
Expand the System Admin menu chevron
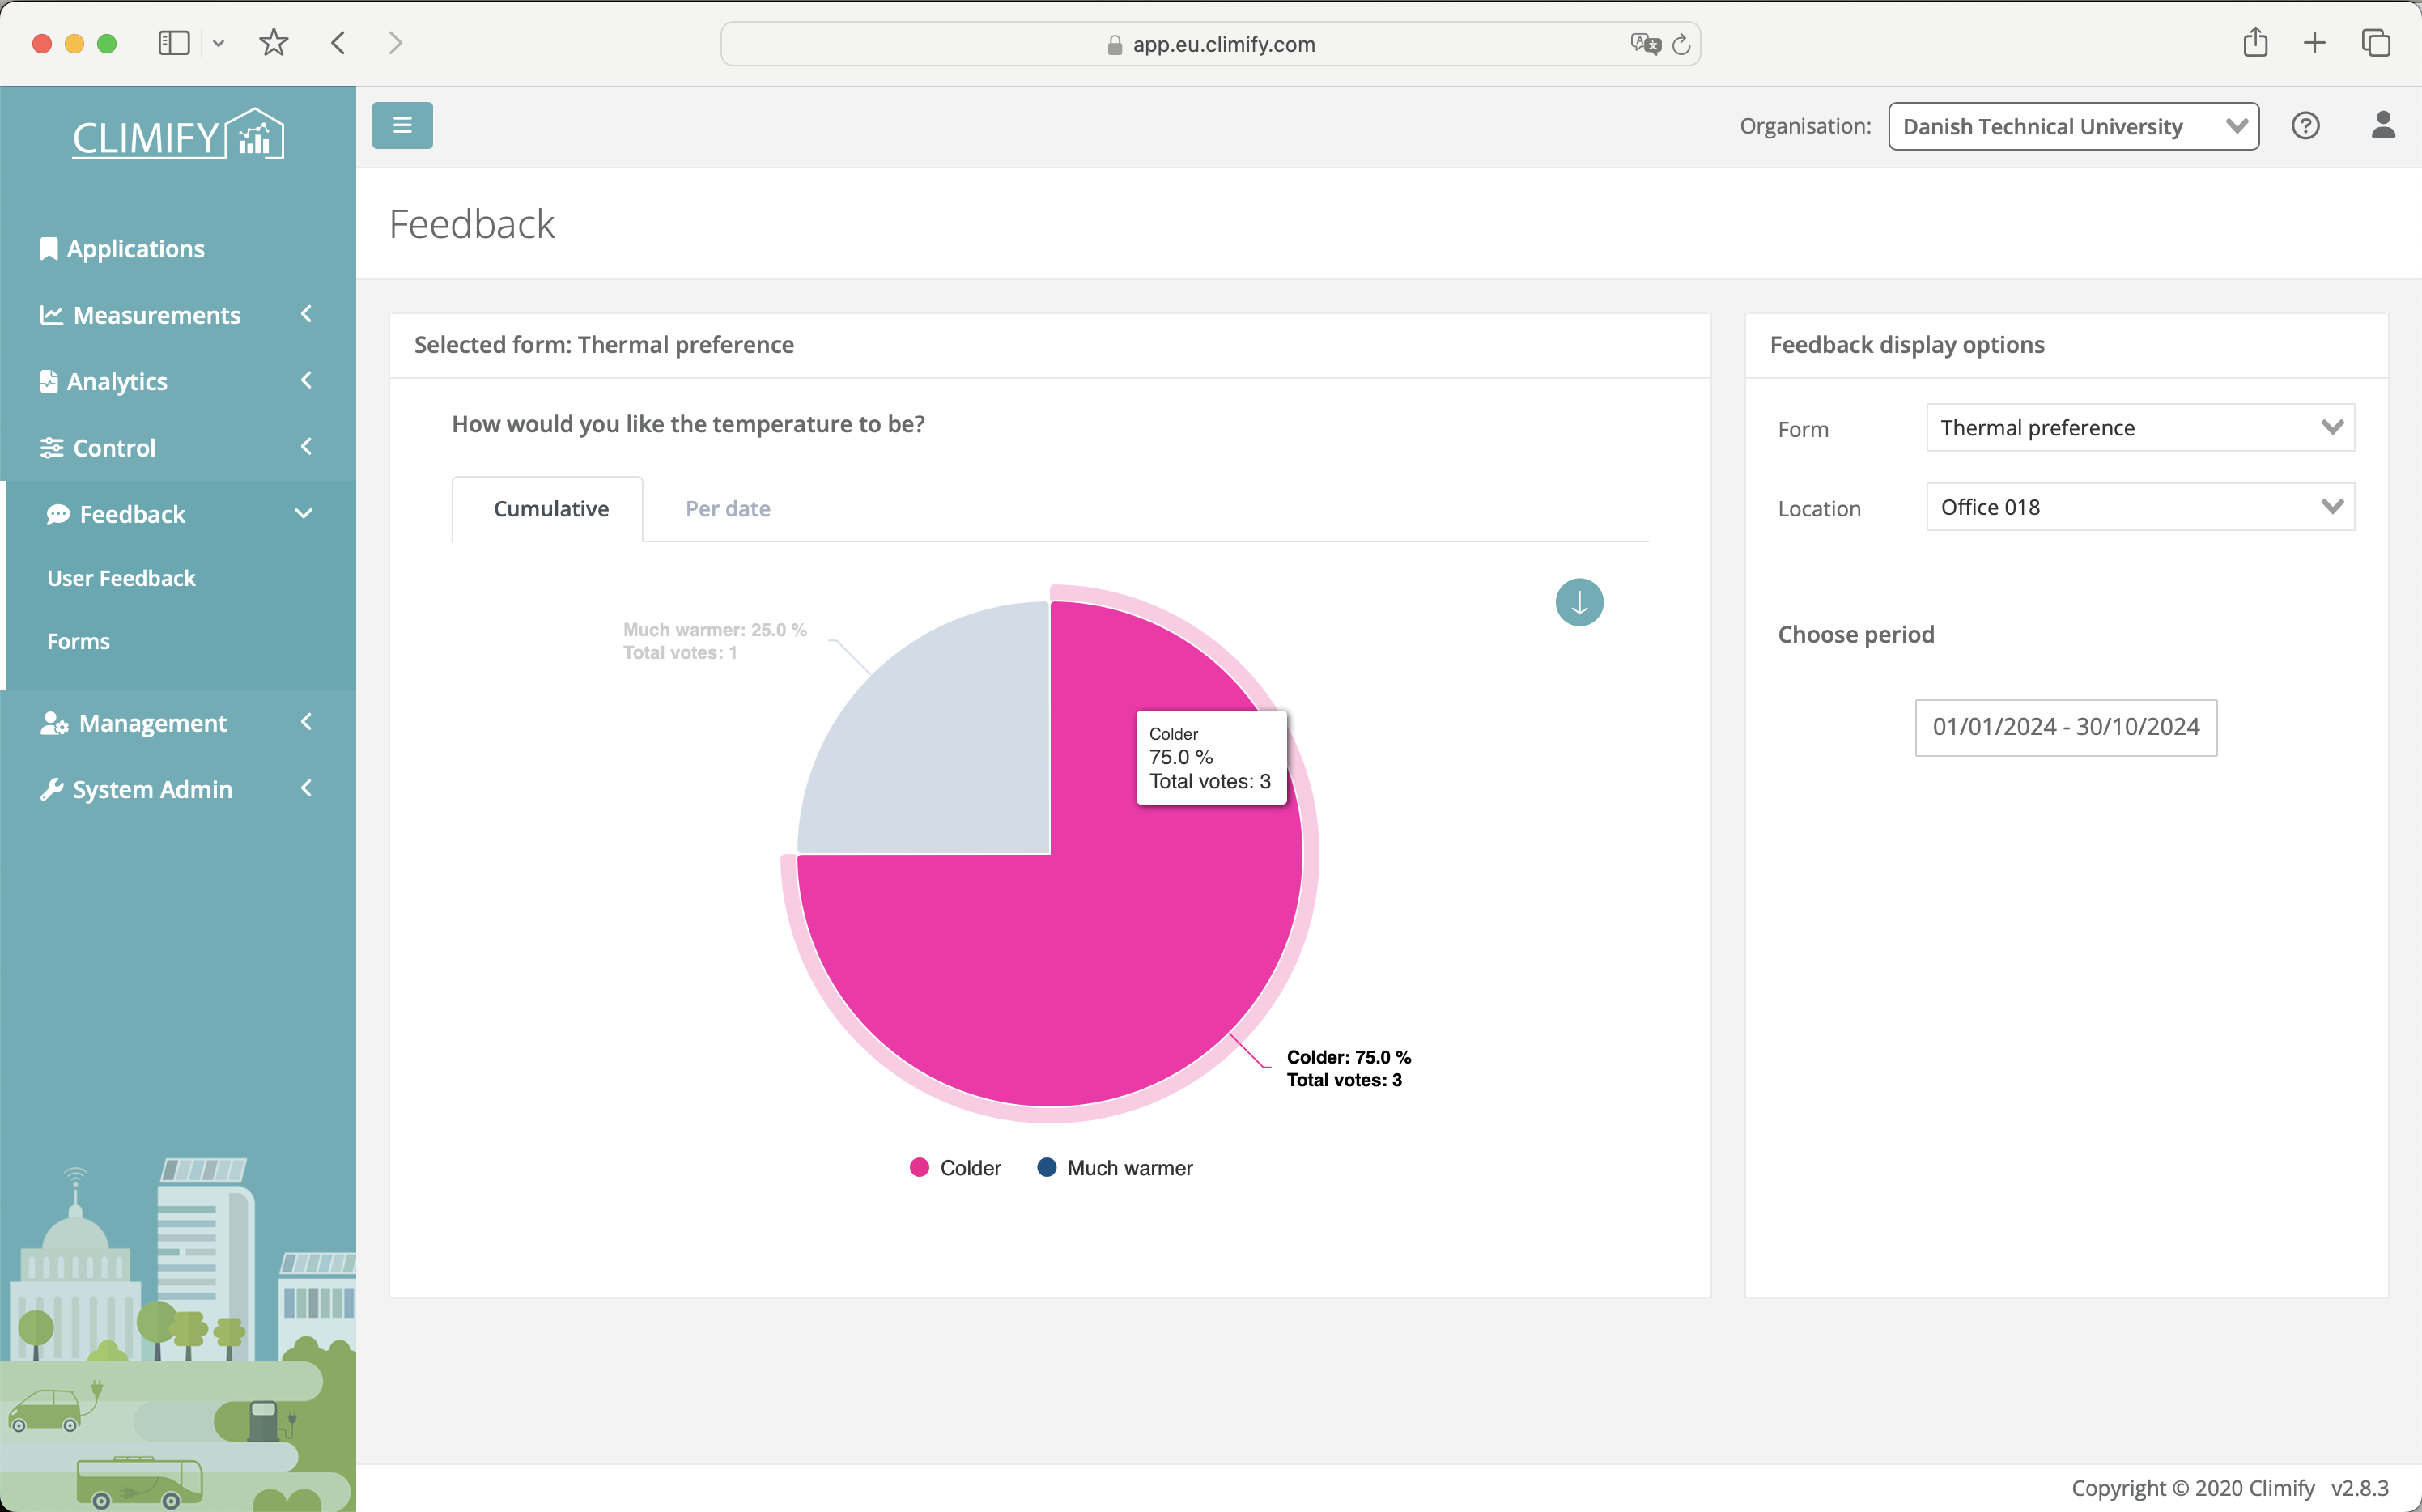point(306,788)
